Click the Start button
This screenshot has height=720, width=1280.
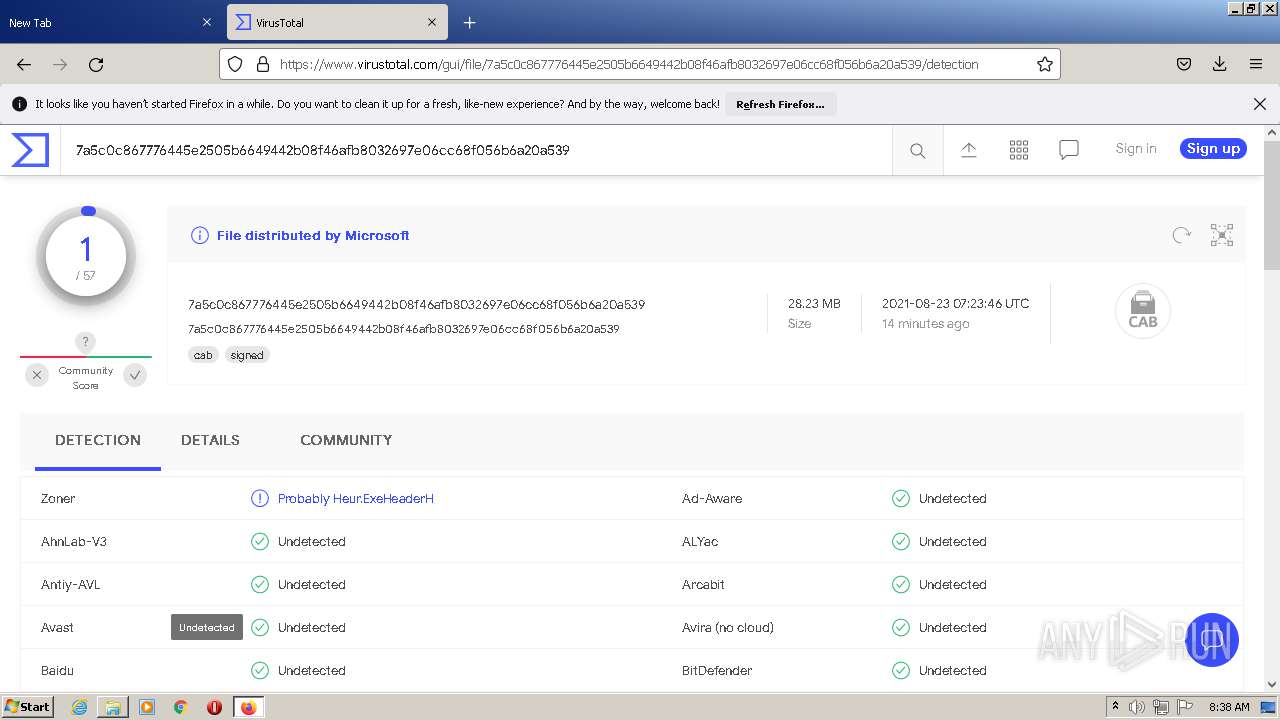pos(28,707)
